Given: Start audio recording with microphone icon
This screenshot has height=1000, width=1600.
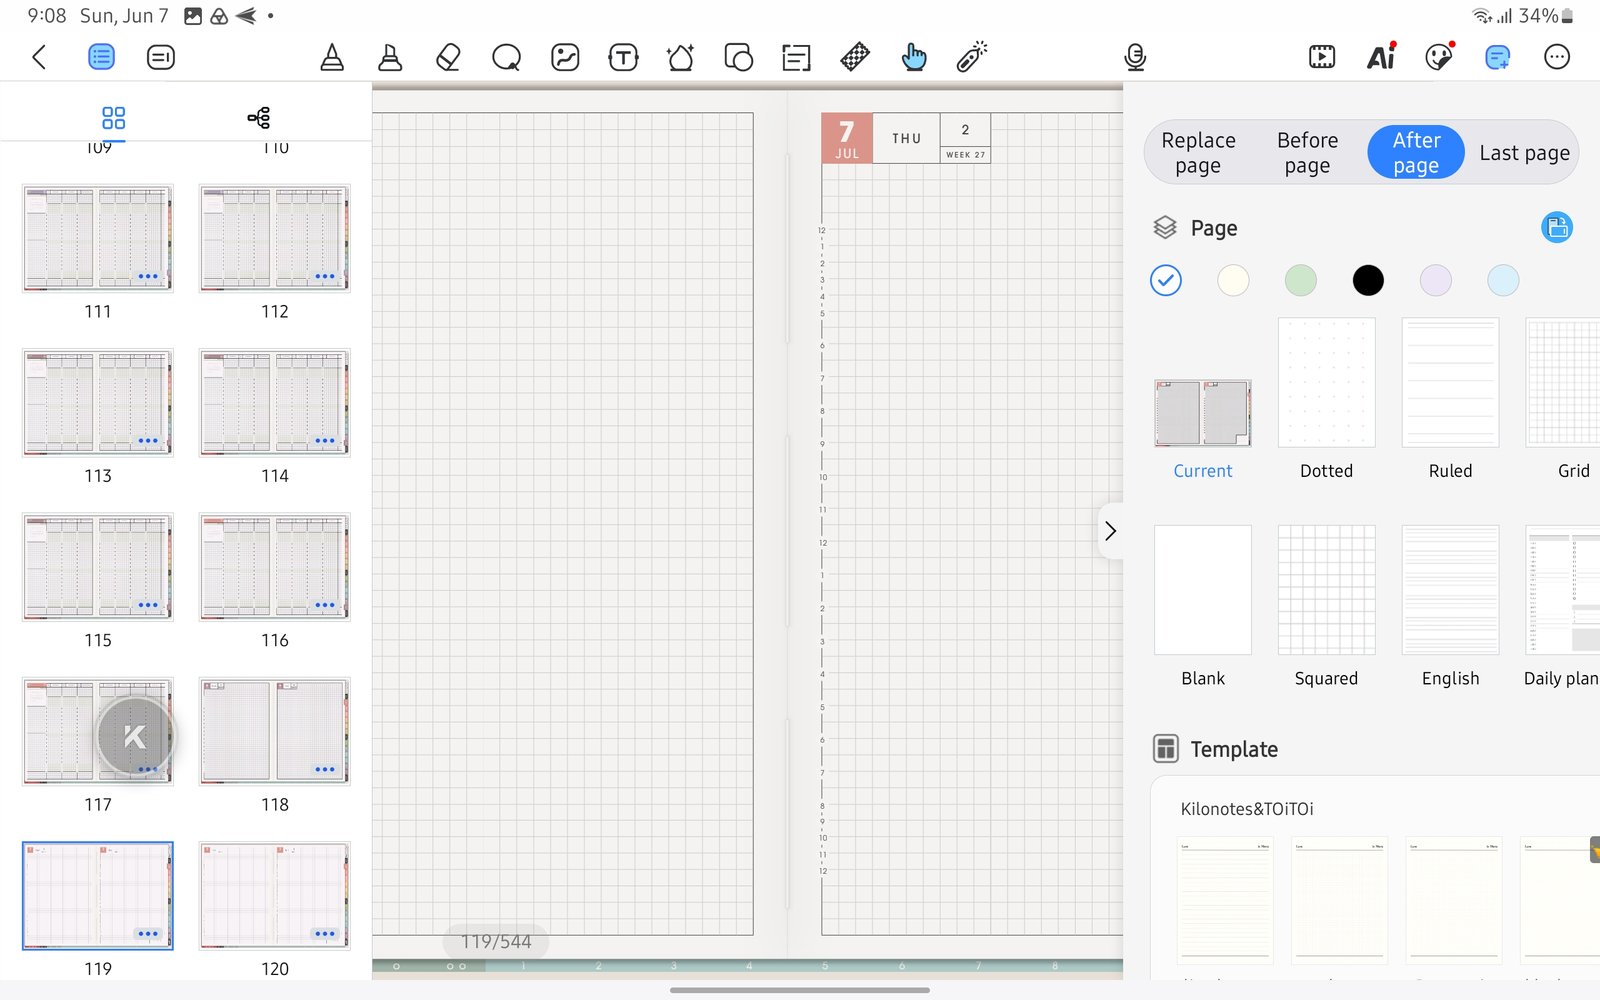Looking at the screenshot, I should tap(1135, 57).
